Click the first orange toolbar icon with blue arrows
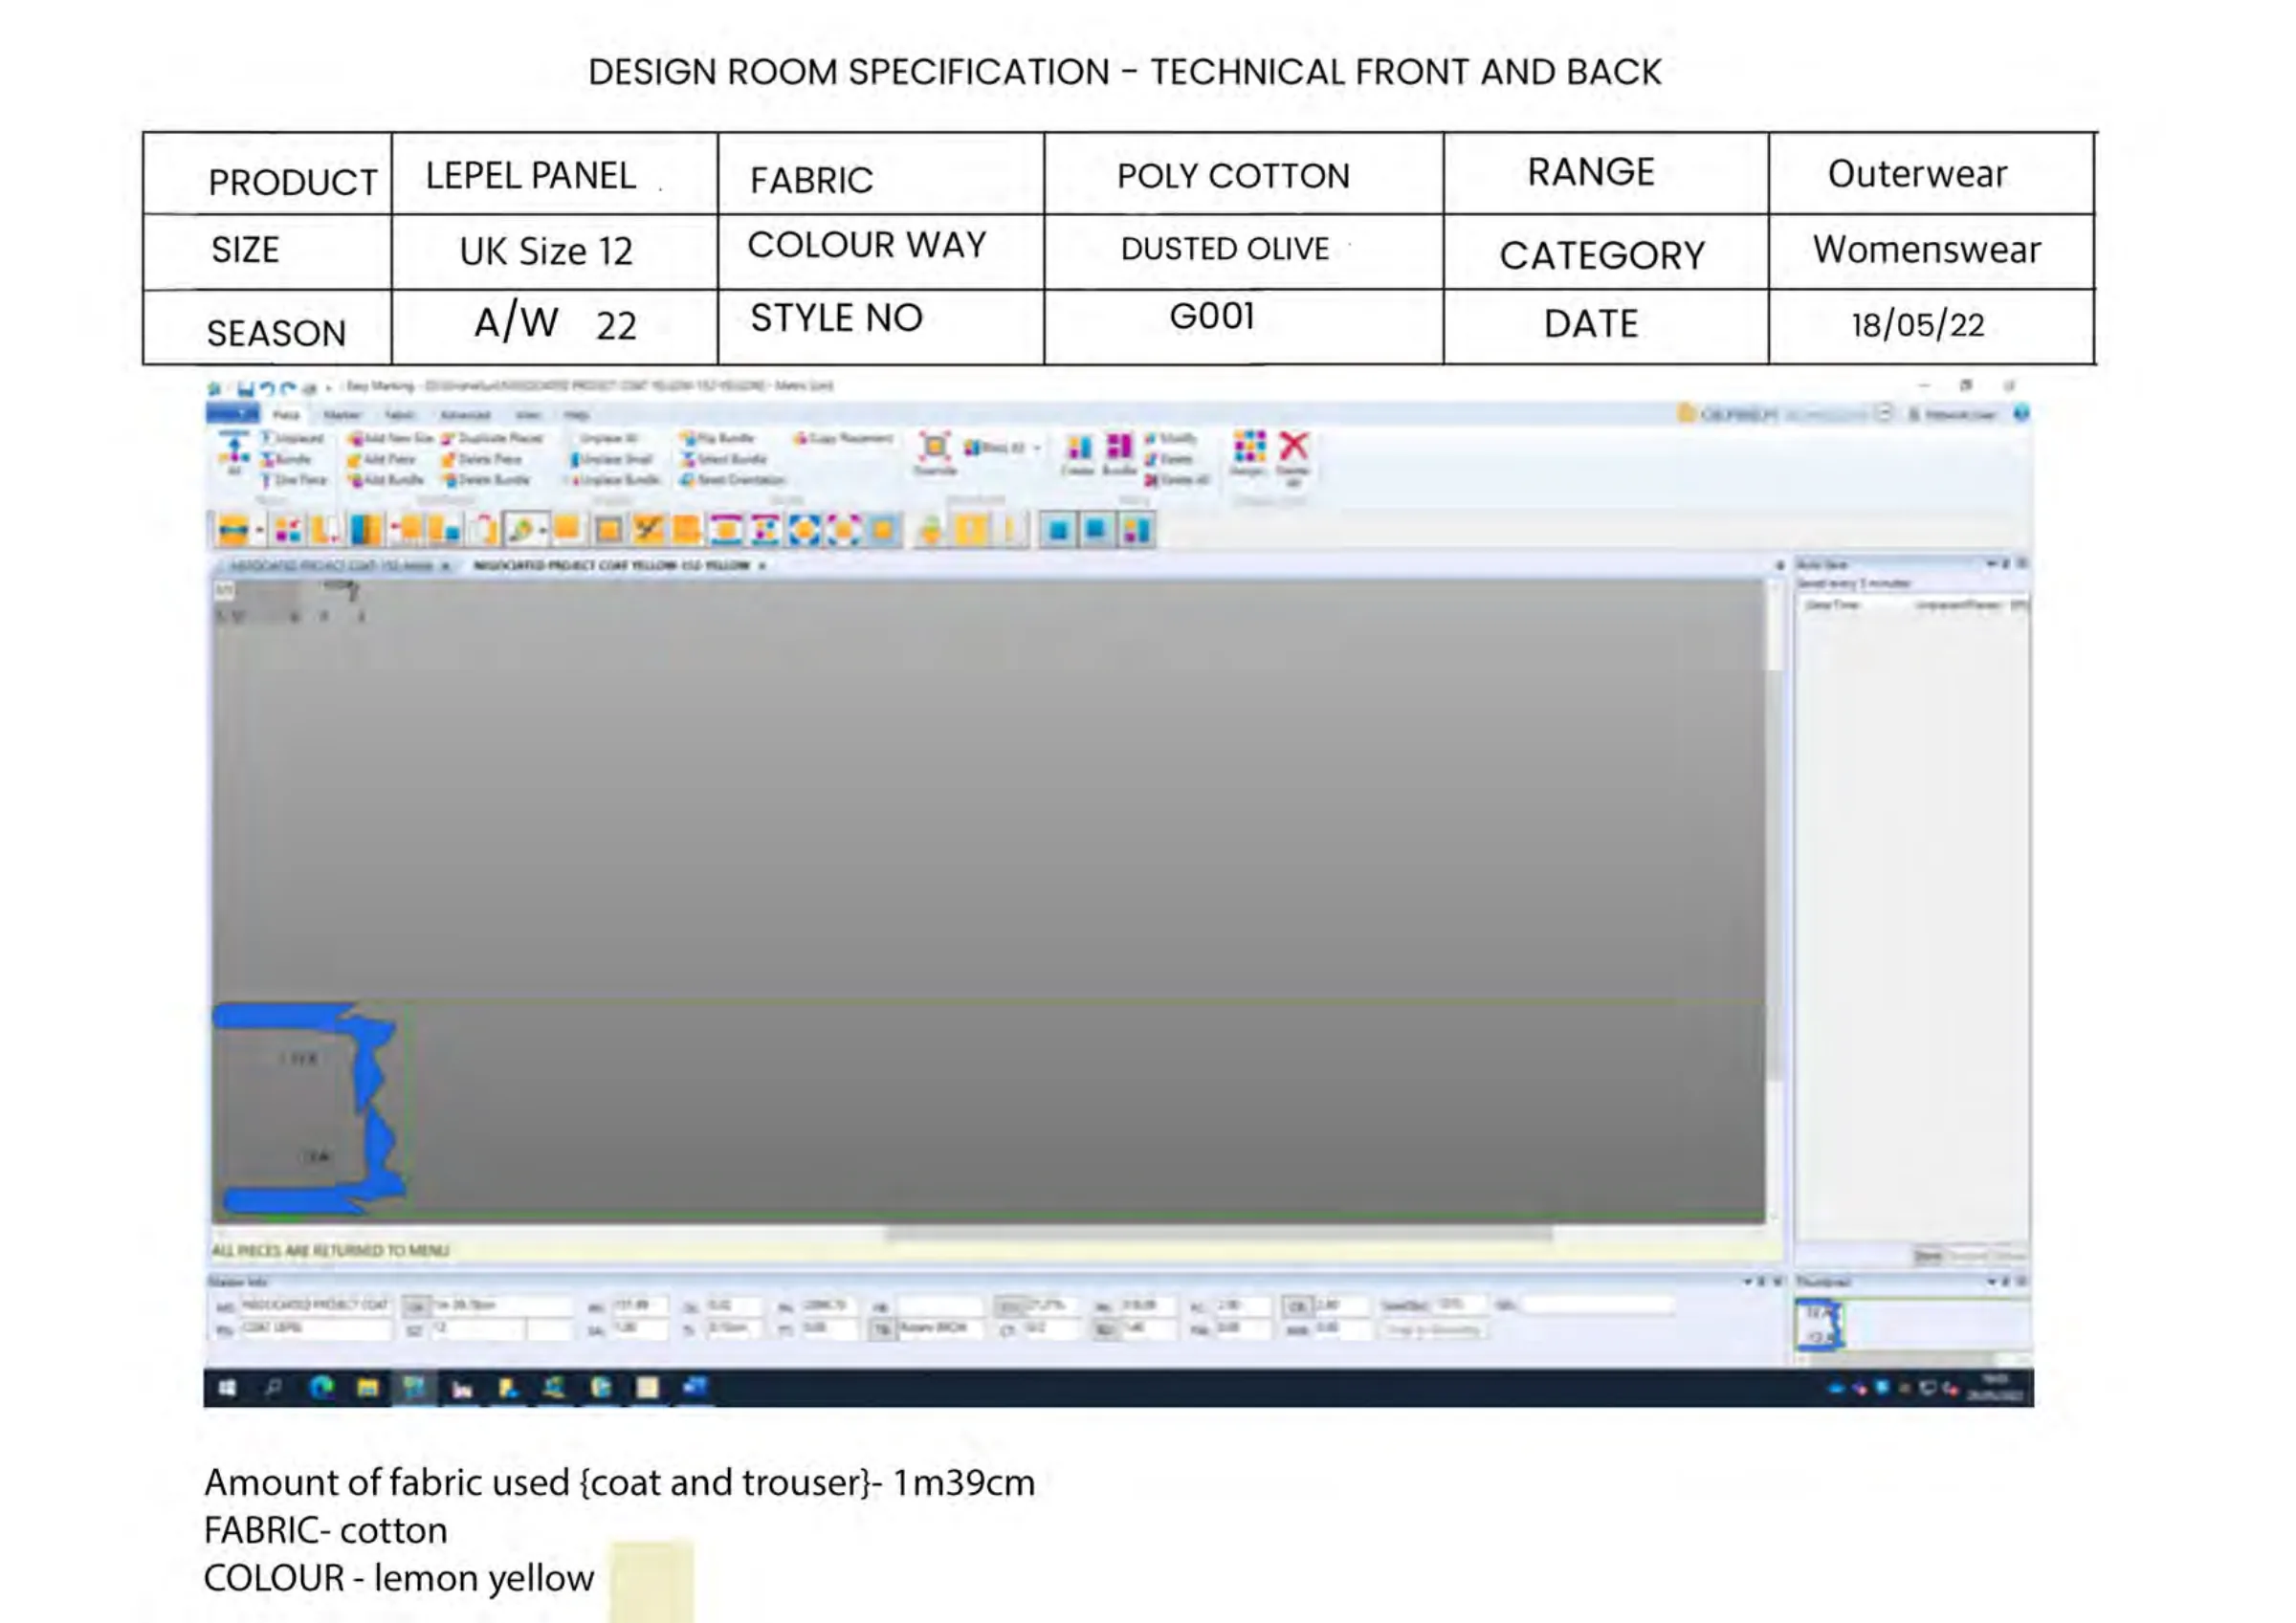Screen dimensions: 2296x1623 click(x=233, y=530)
